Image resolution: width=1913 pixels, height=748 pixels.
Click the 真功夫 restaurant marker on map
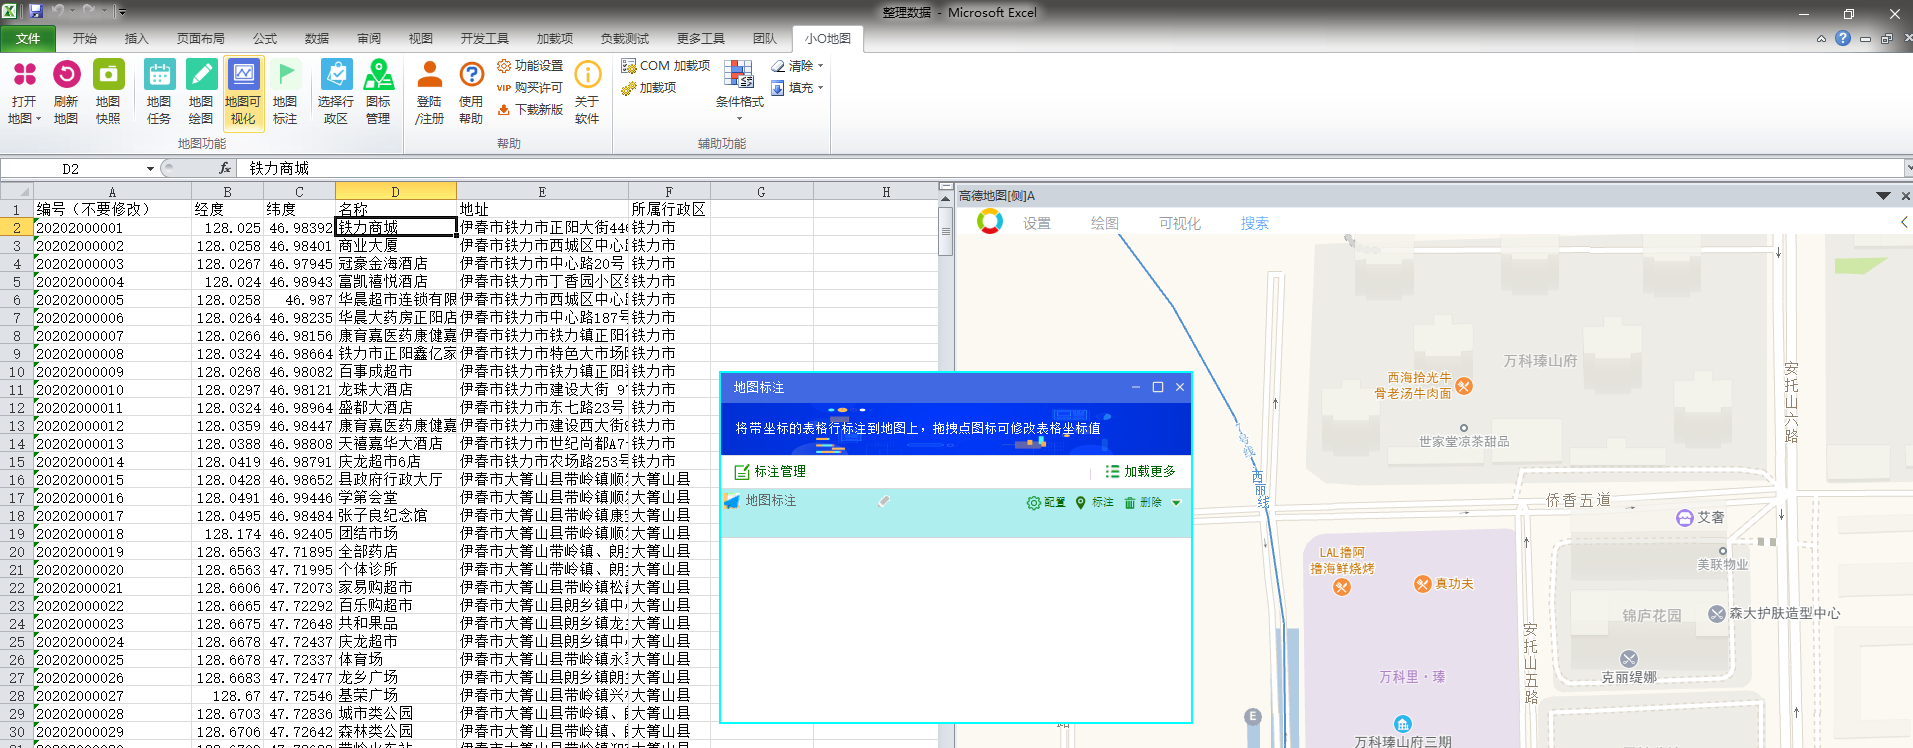click(1422, 584)
